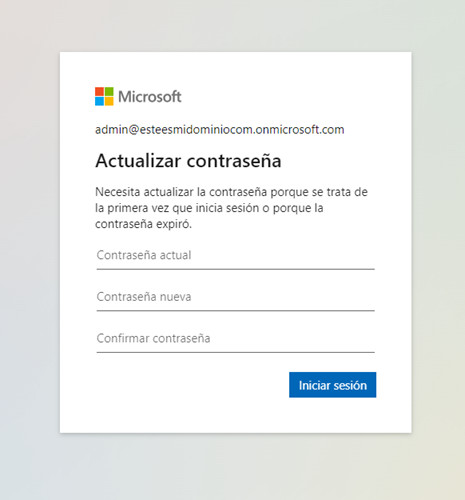Image resolution: width=465 pixels, height=500 pixels.
Task: Focus the Confirmar contraseña field
Action: click(x=236, y=339)
